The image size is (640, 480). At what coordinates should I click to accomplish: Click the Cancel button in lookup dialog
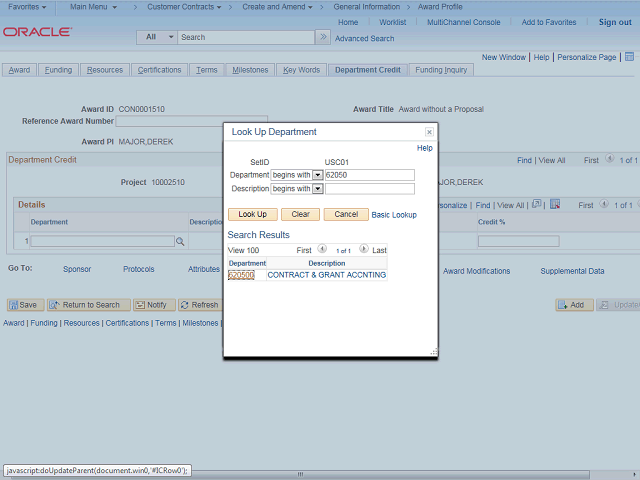346,214
